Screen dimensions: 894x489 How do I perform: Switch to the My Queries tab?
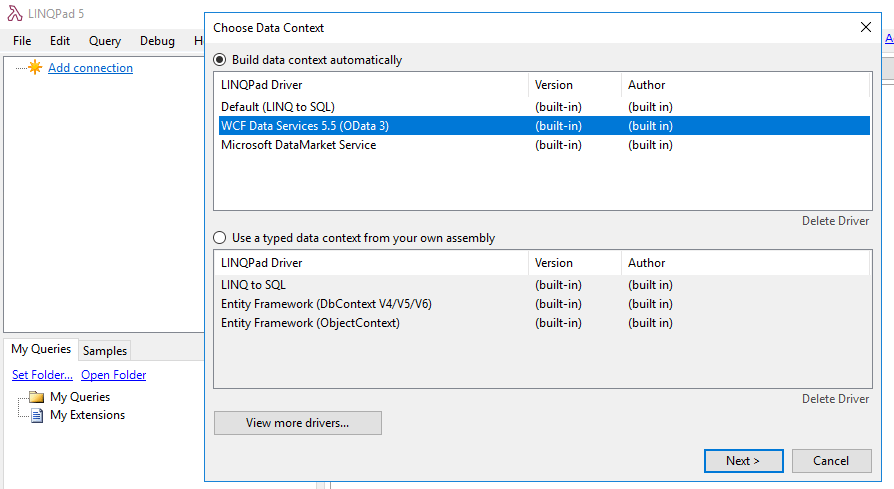click(41, 349)
